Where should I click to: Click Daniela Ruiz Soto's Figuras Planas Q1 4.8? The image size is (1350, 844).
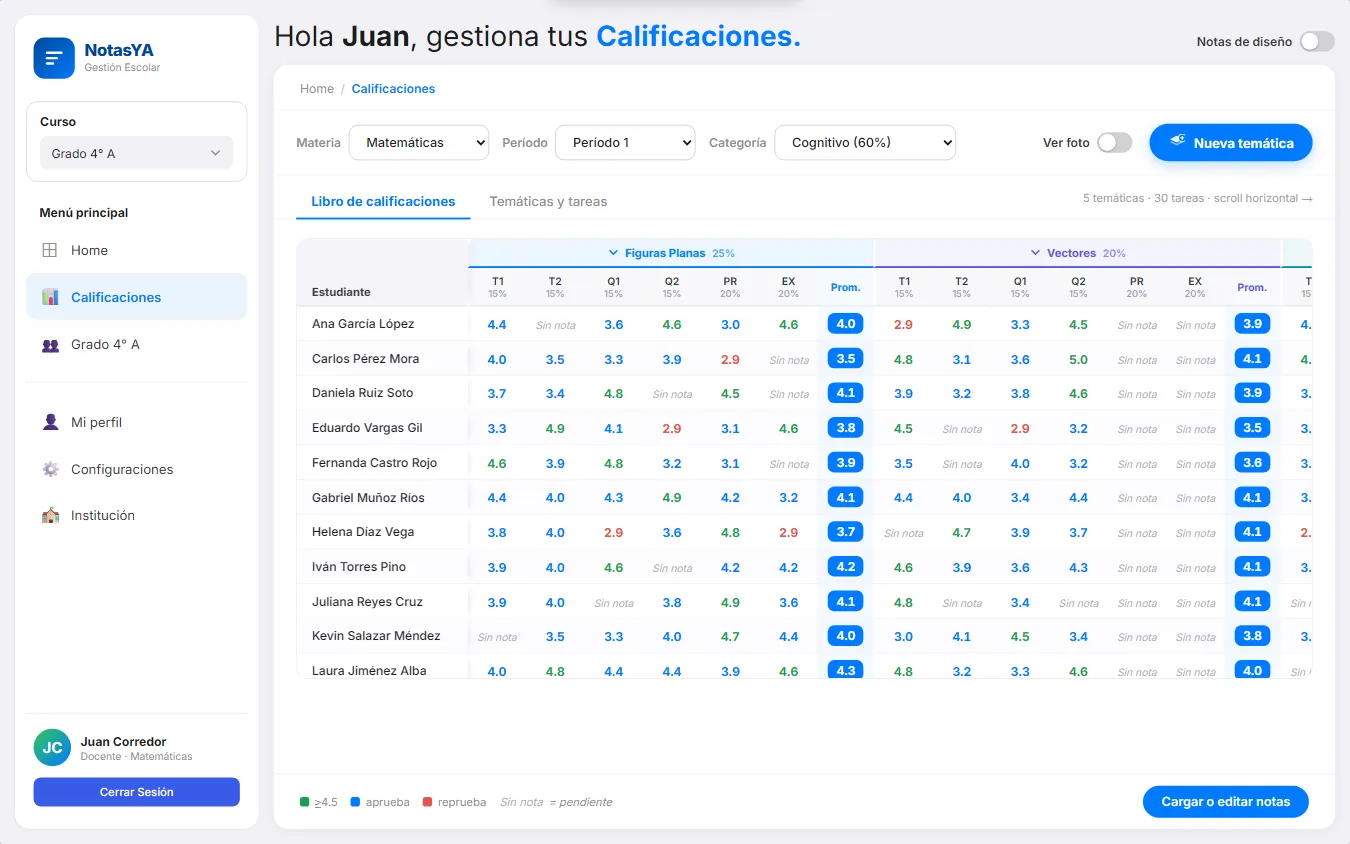pos(613,394)
